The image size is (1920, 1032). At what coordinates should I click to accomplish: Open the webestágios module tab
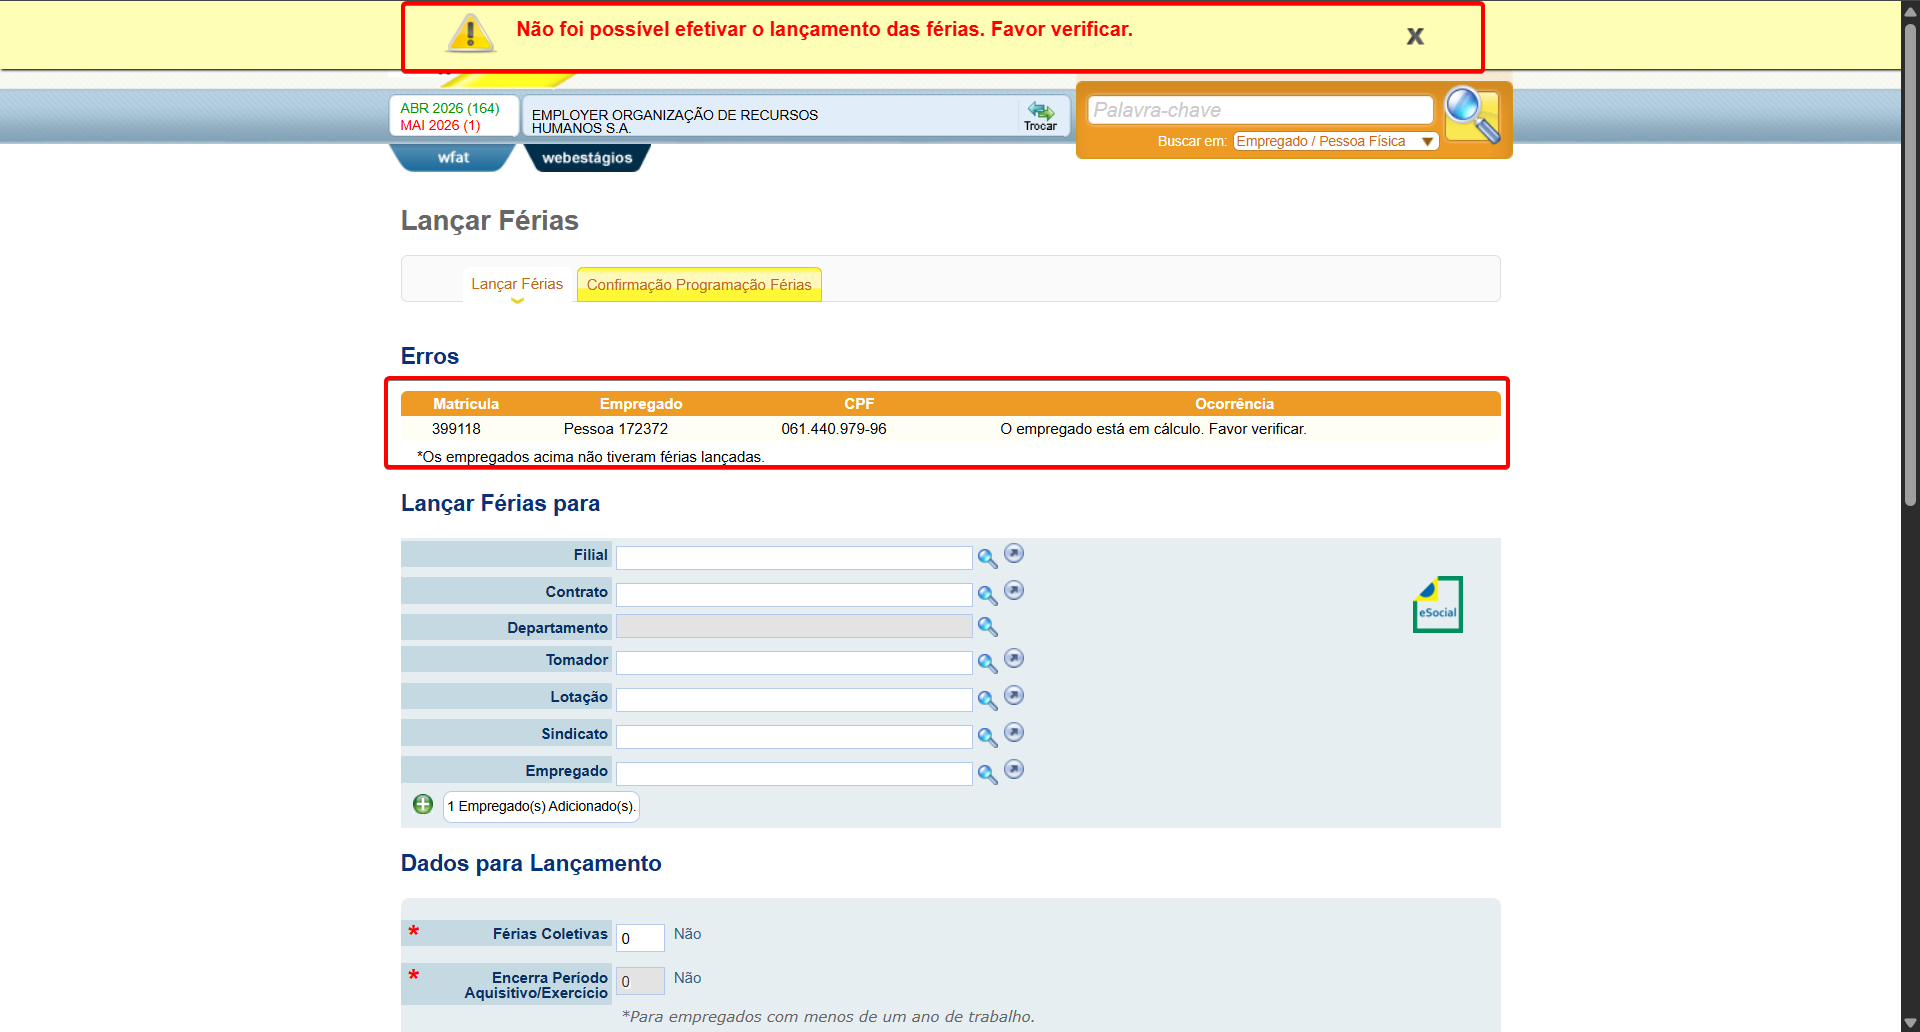(x=587, y=158)
